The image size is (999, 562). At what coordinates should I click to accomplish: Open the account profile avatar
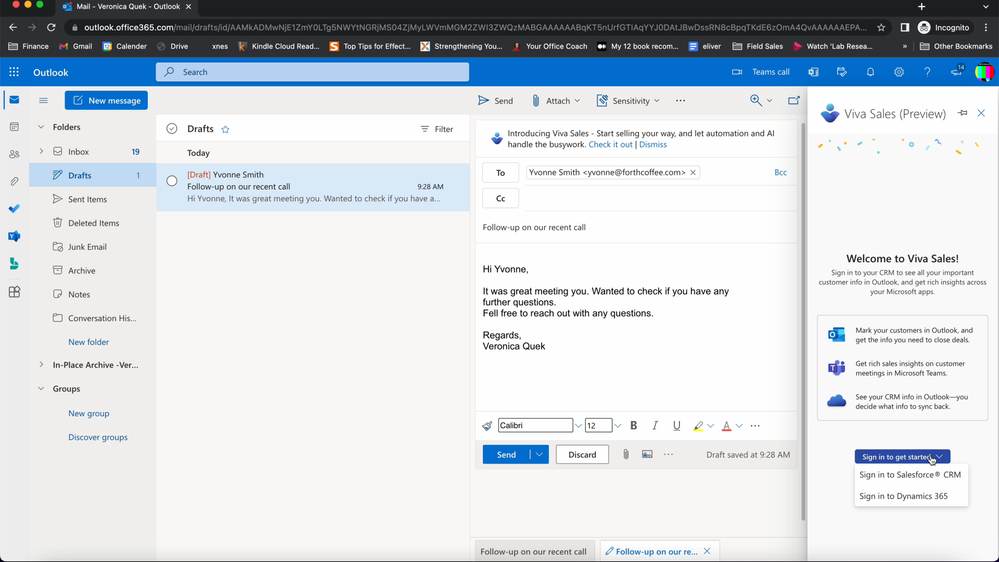984,72
